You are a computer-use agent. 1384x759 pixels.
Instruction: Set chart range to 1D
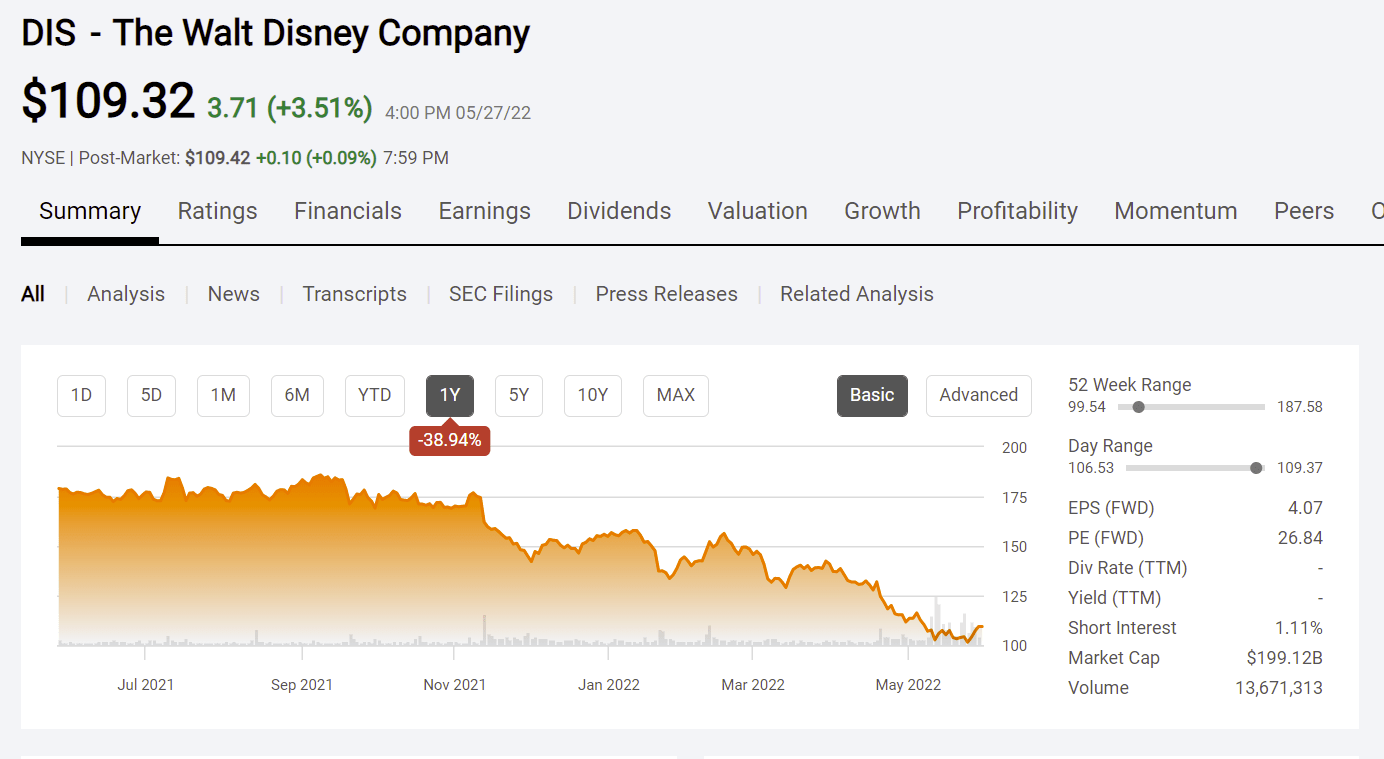81,395
